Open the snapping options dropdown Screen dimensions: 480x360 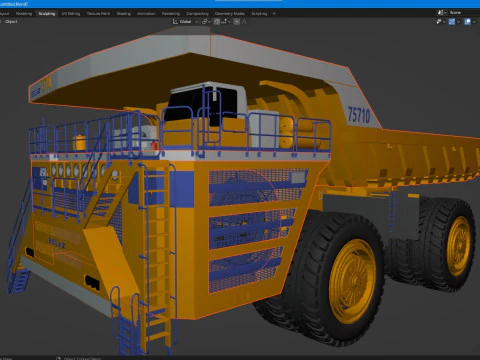pyautogui.click(x=225, y=22)
